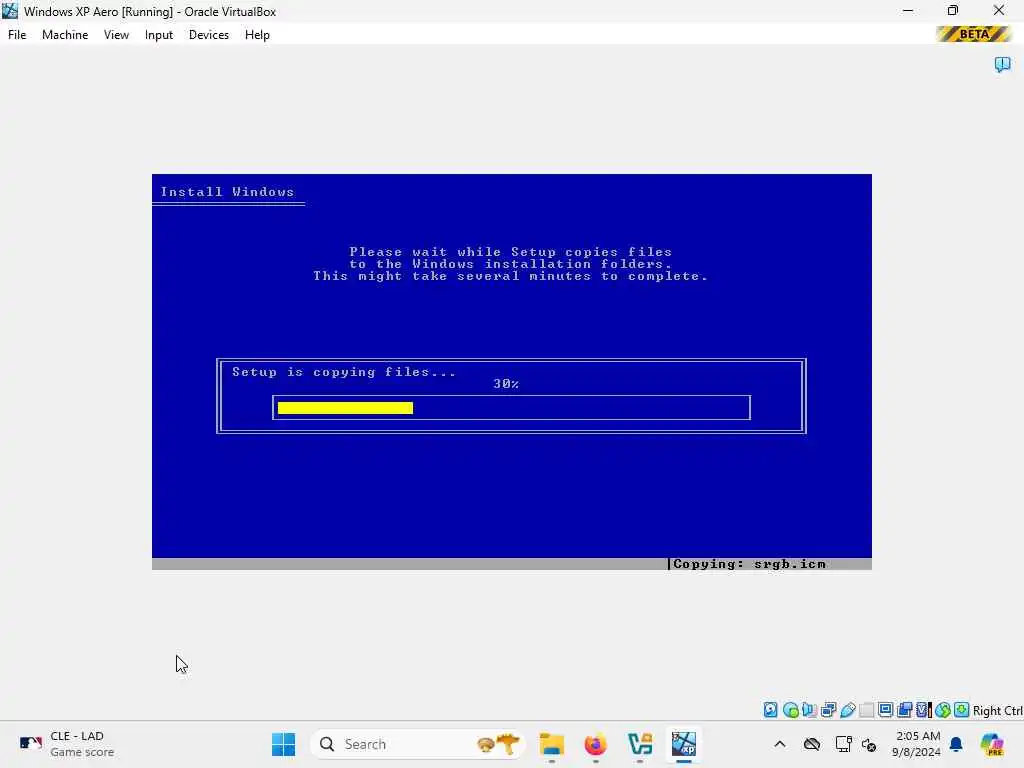Screen dimensions: 1024x768
Task: Open the USB devices indicator
Action: point(848,710)
